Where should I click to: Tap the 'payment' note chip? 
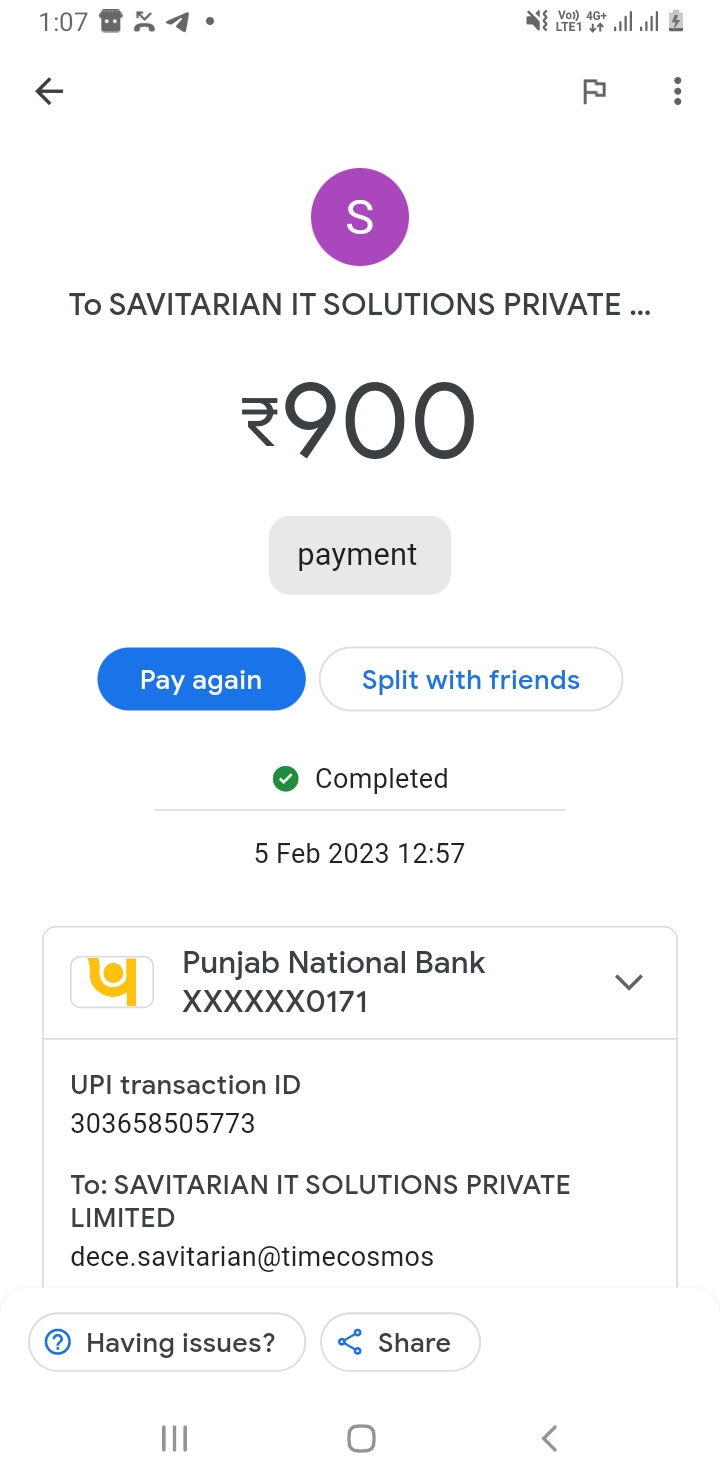[359, 555]
